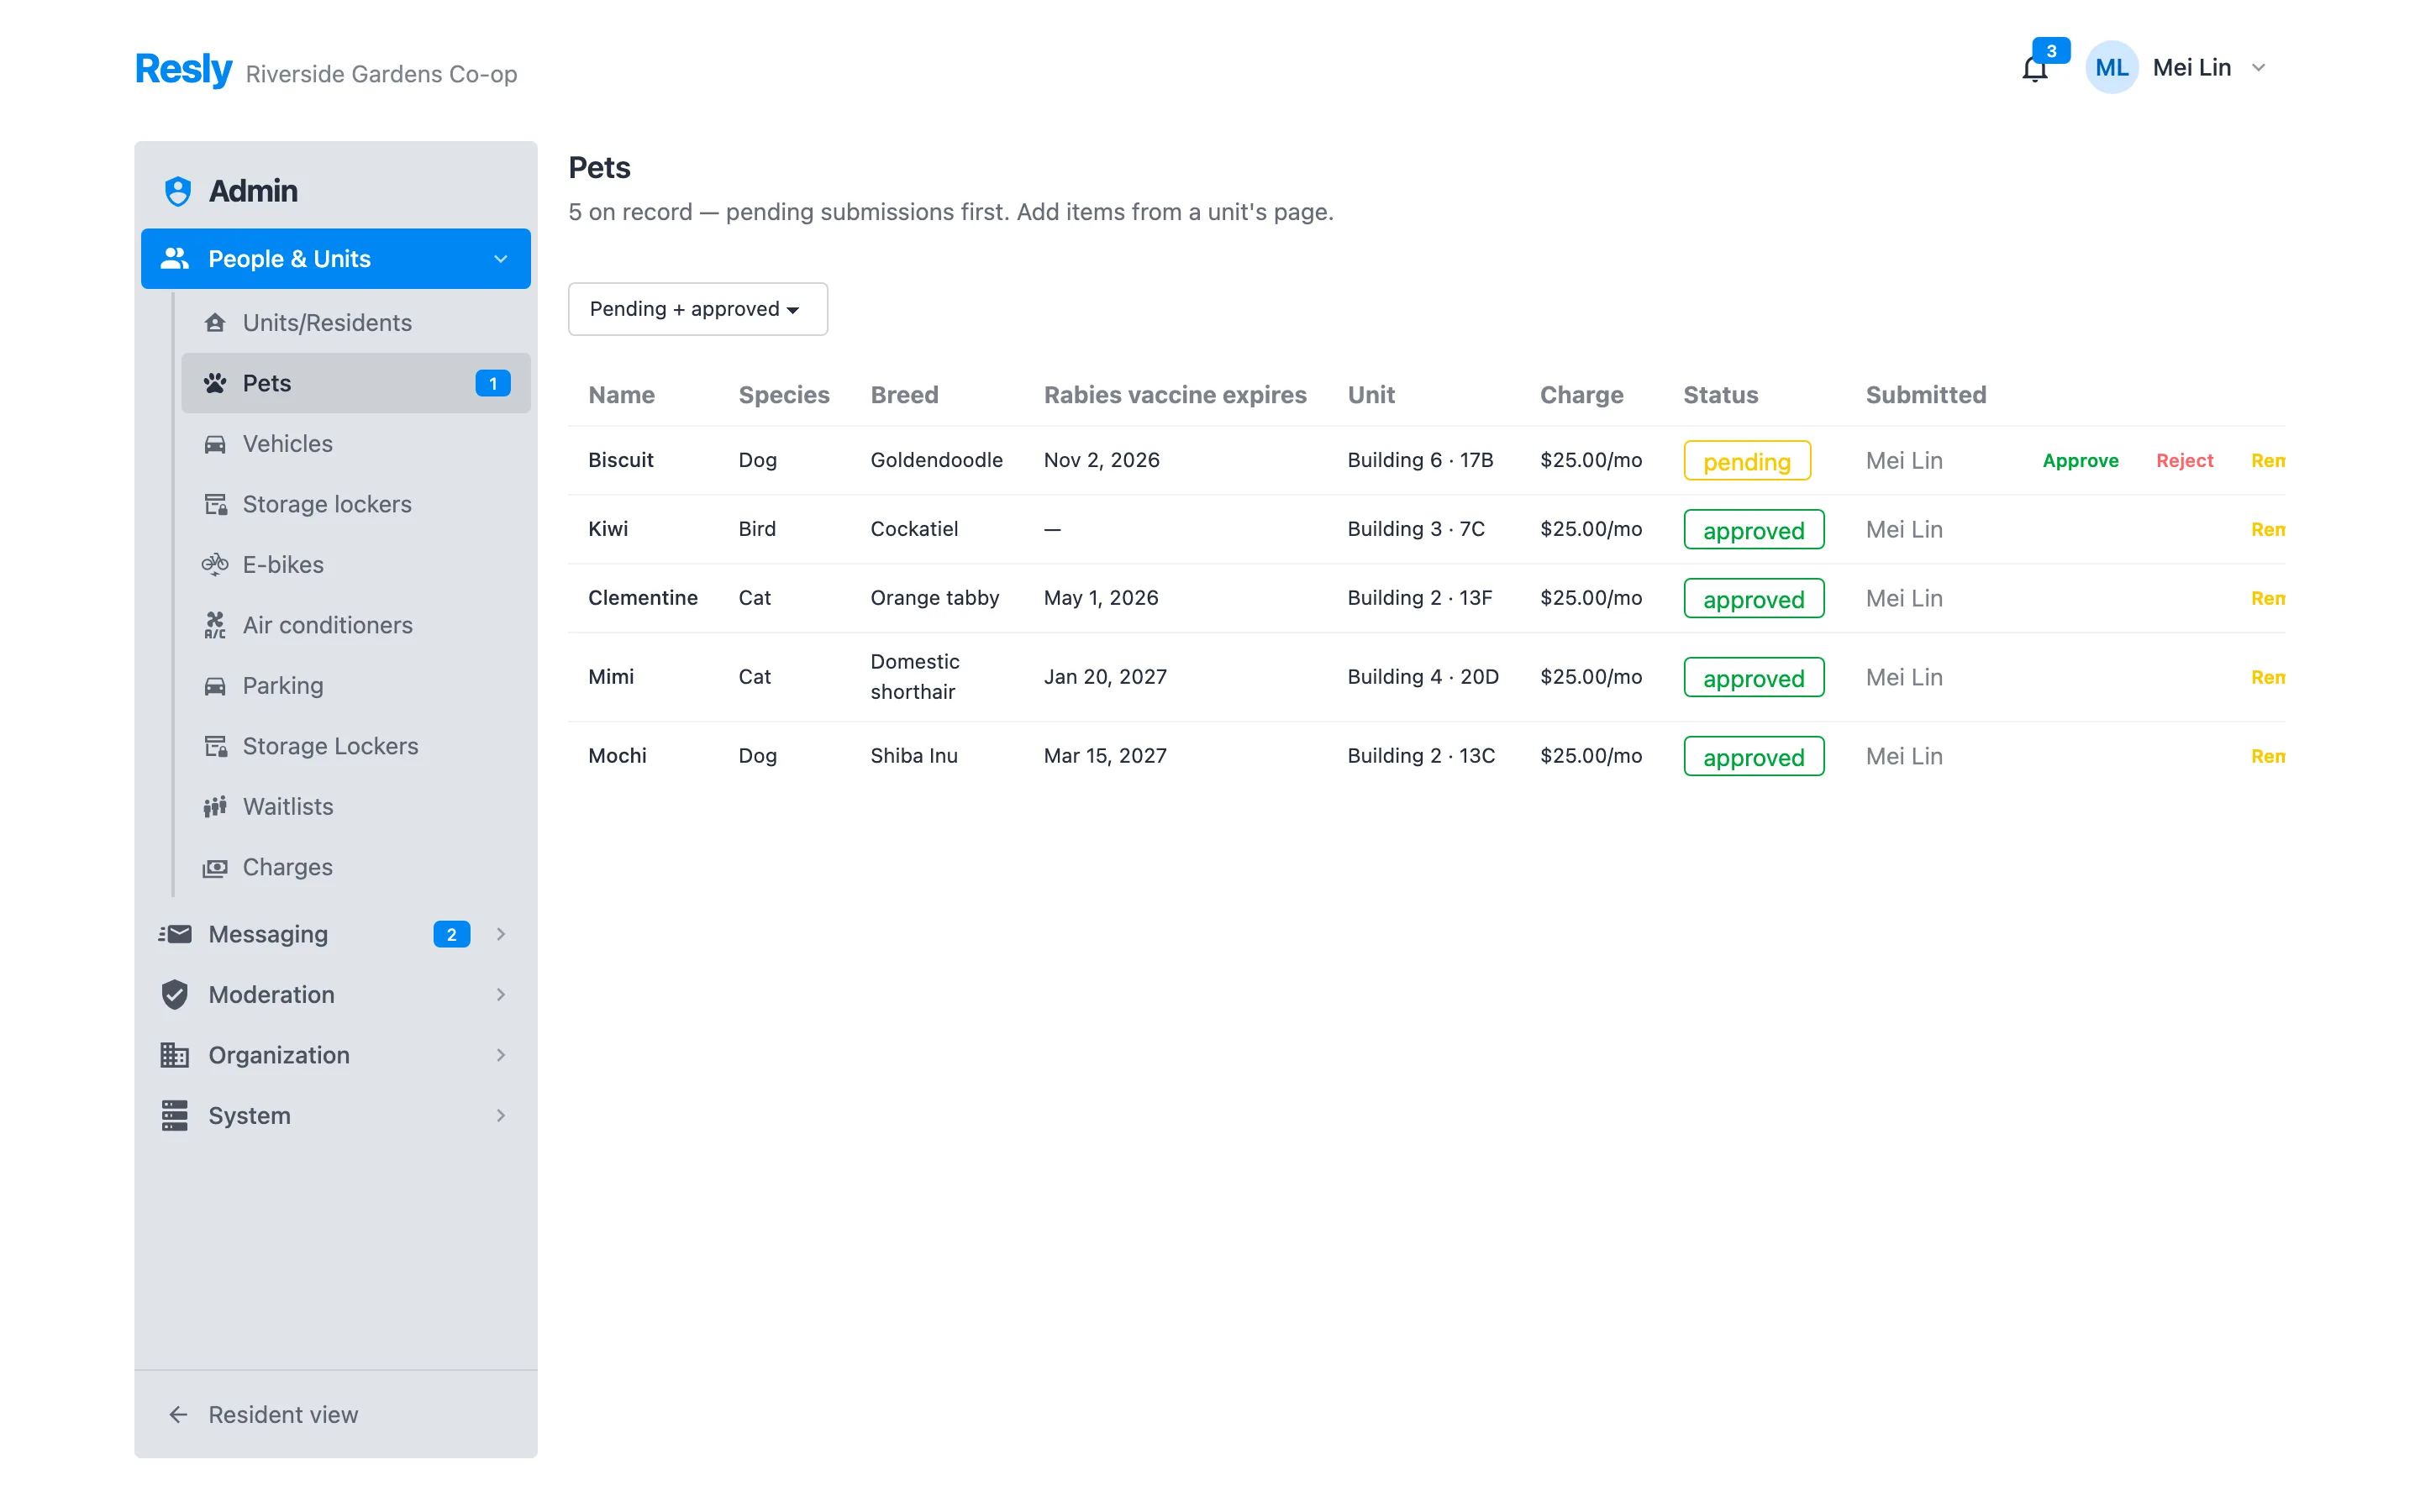
Task: Click the Moderation shield check icon
Action: click(x=175, y=994)
